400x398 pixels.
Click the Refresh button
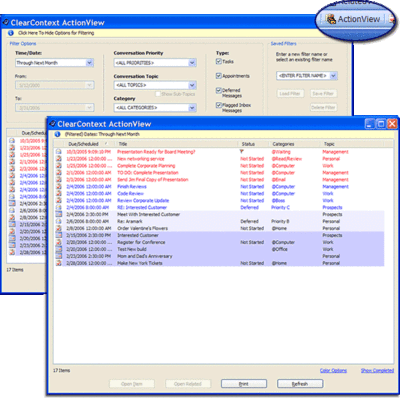click(300, 384)
